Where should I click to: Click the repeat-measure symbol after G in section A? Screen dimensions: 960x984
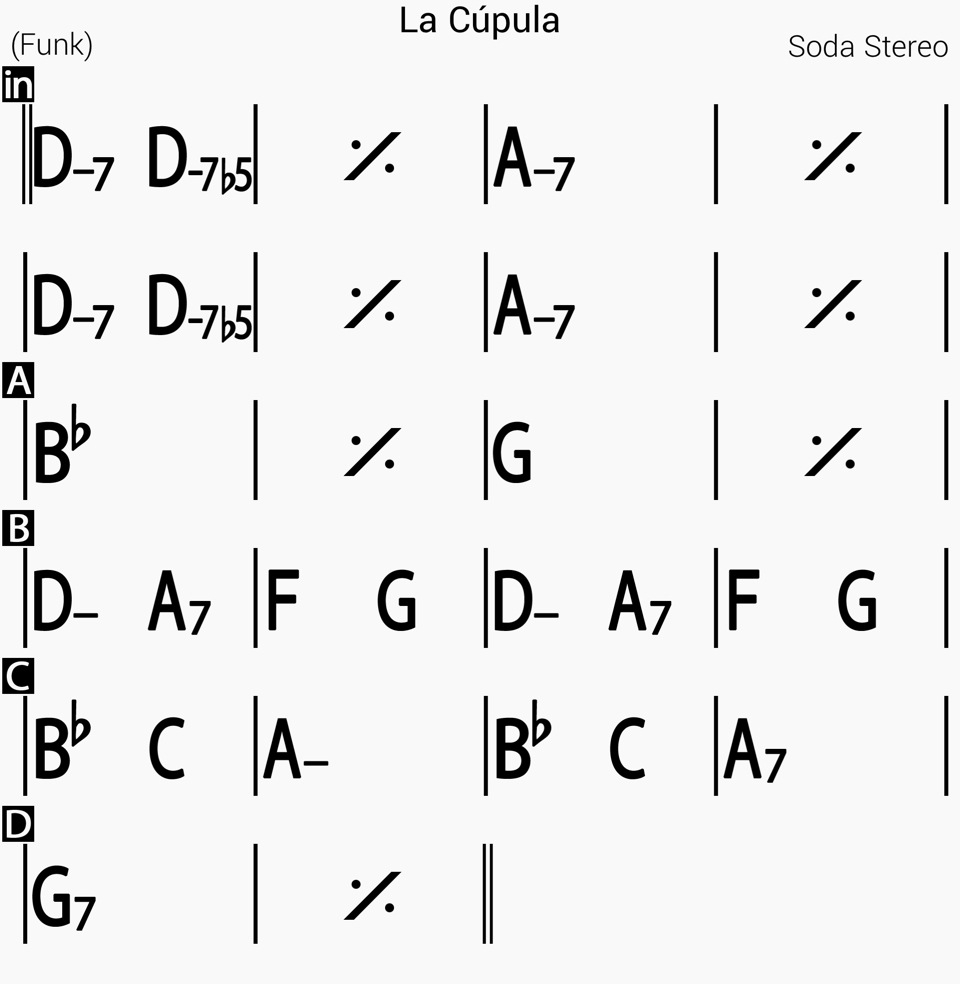[833, 452]
